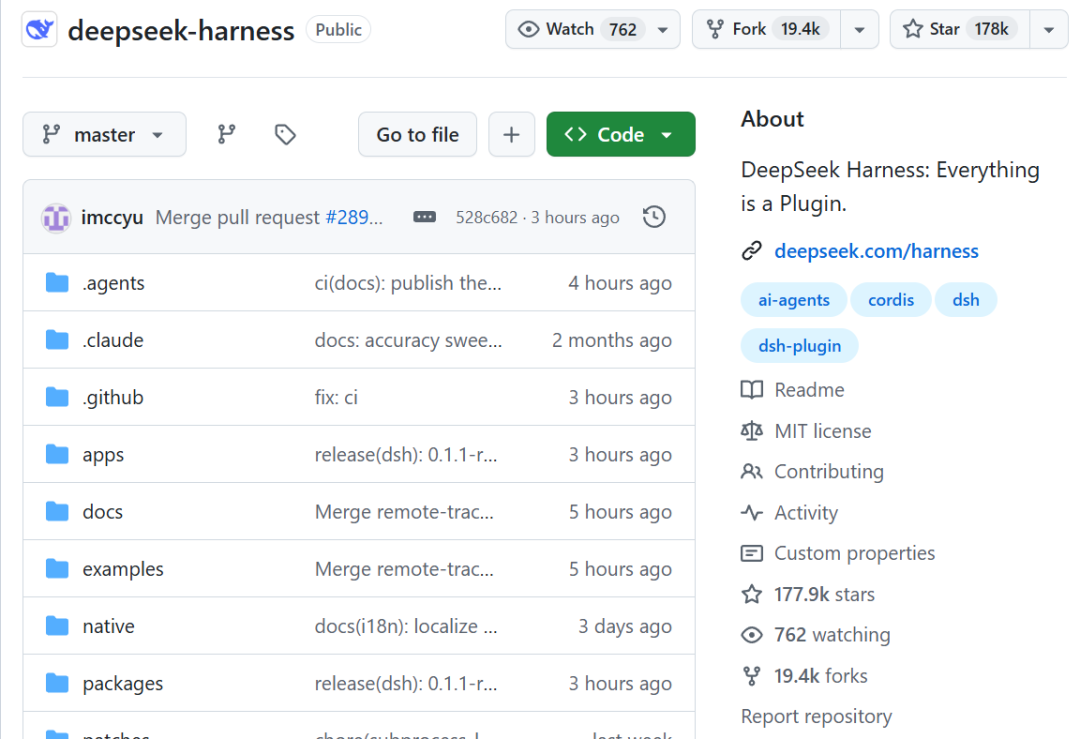1080x739 pixels.
Task: Click the deepseek-harness repository avatar logo
Action: (39, 30)
